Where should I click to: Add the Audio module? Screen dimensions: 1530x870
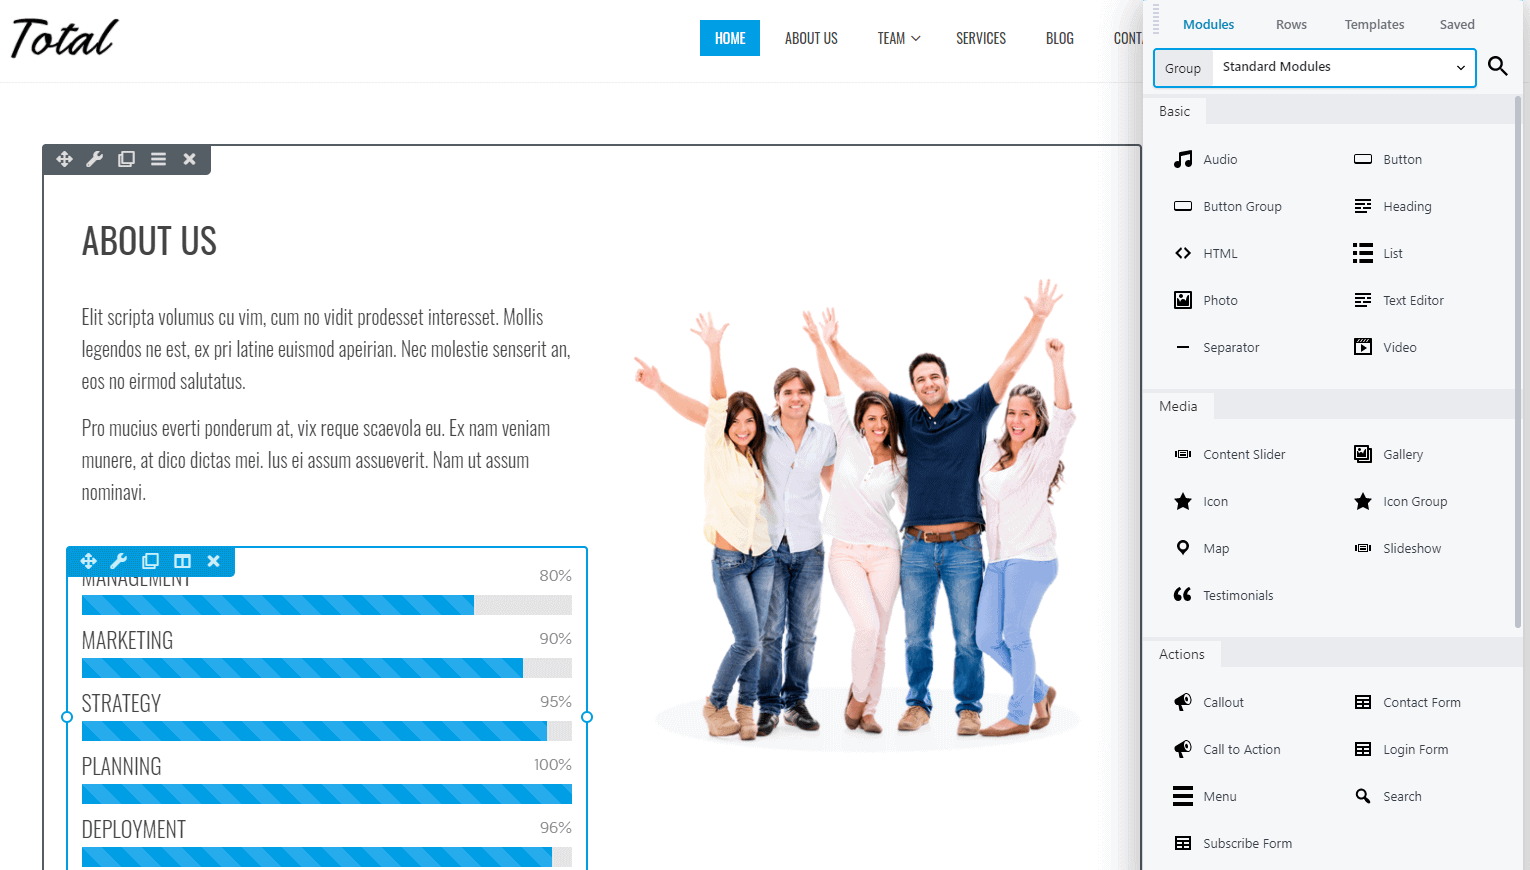(1205, 159)
